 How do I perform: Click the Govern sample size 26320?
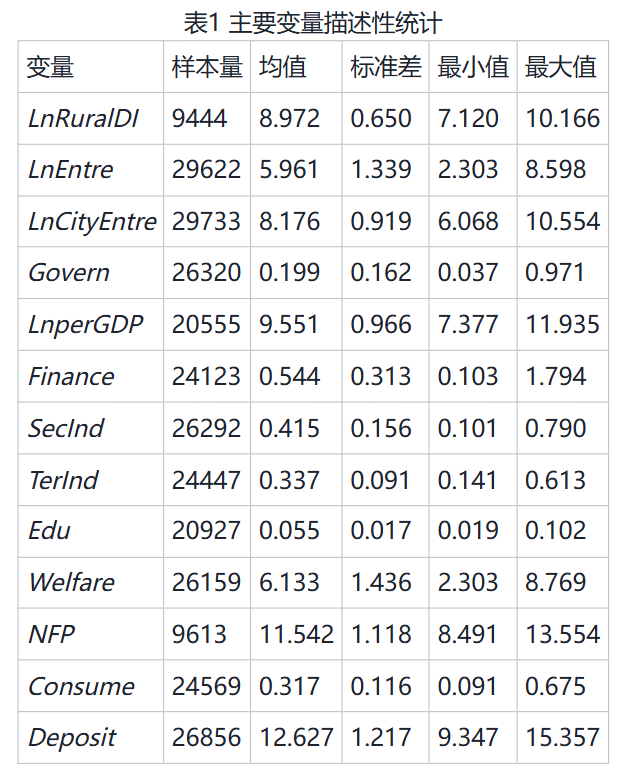[206, 273]
